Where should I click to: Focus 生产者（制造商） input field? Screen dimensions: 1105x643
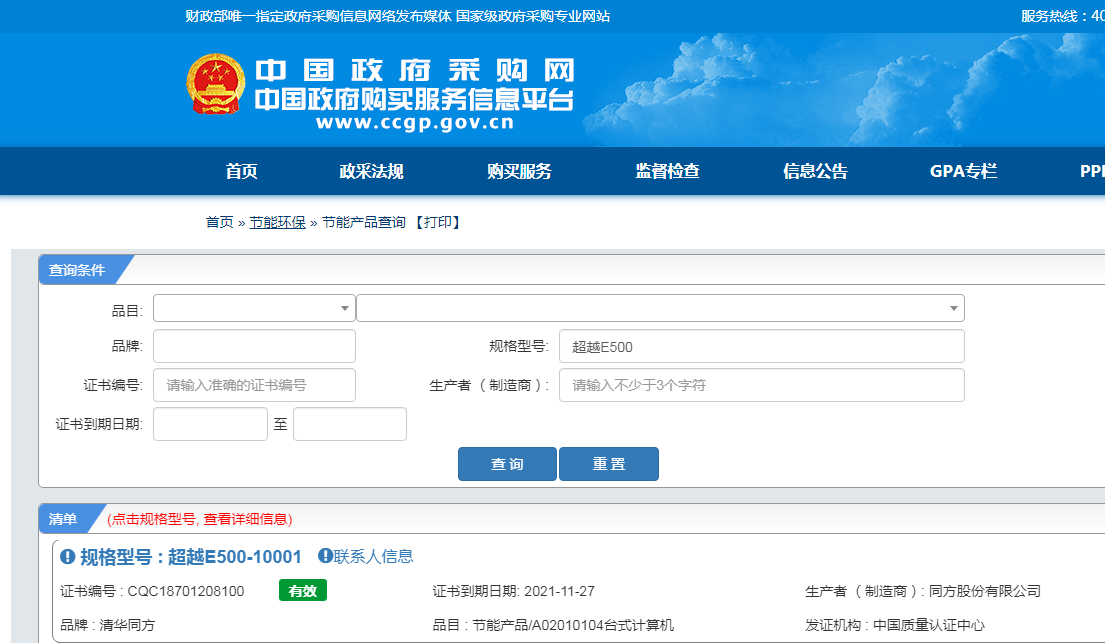click(762, 385)
